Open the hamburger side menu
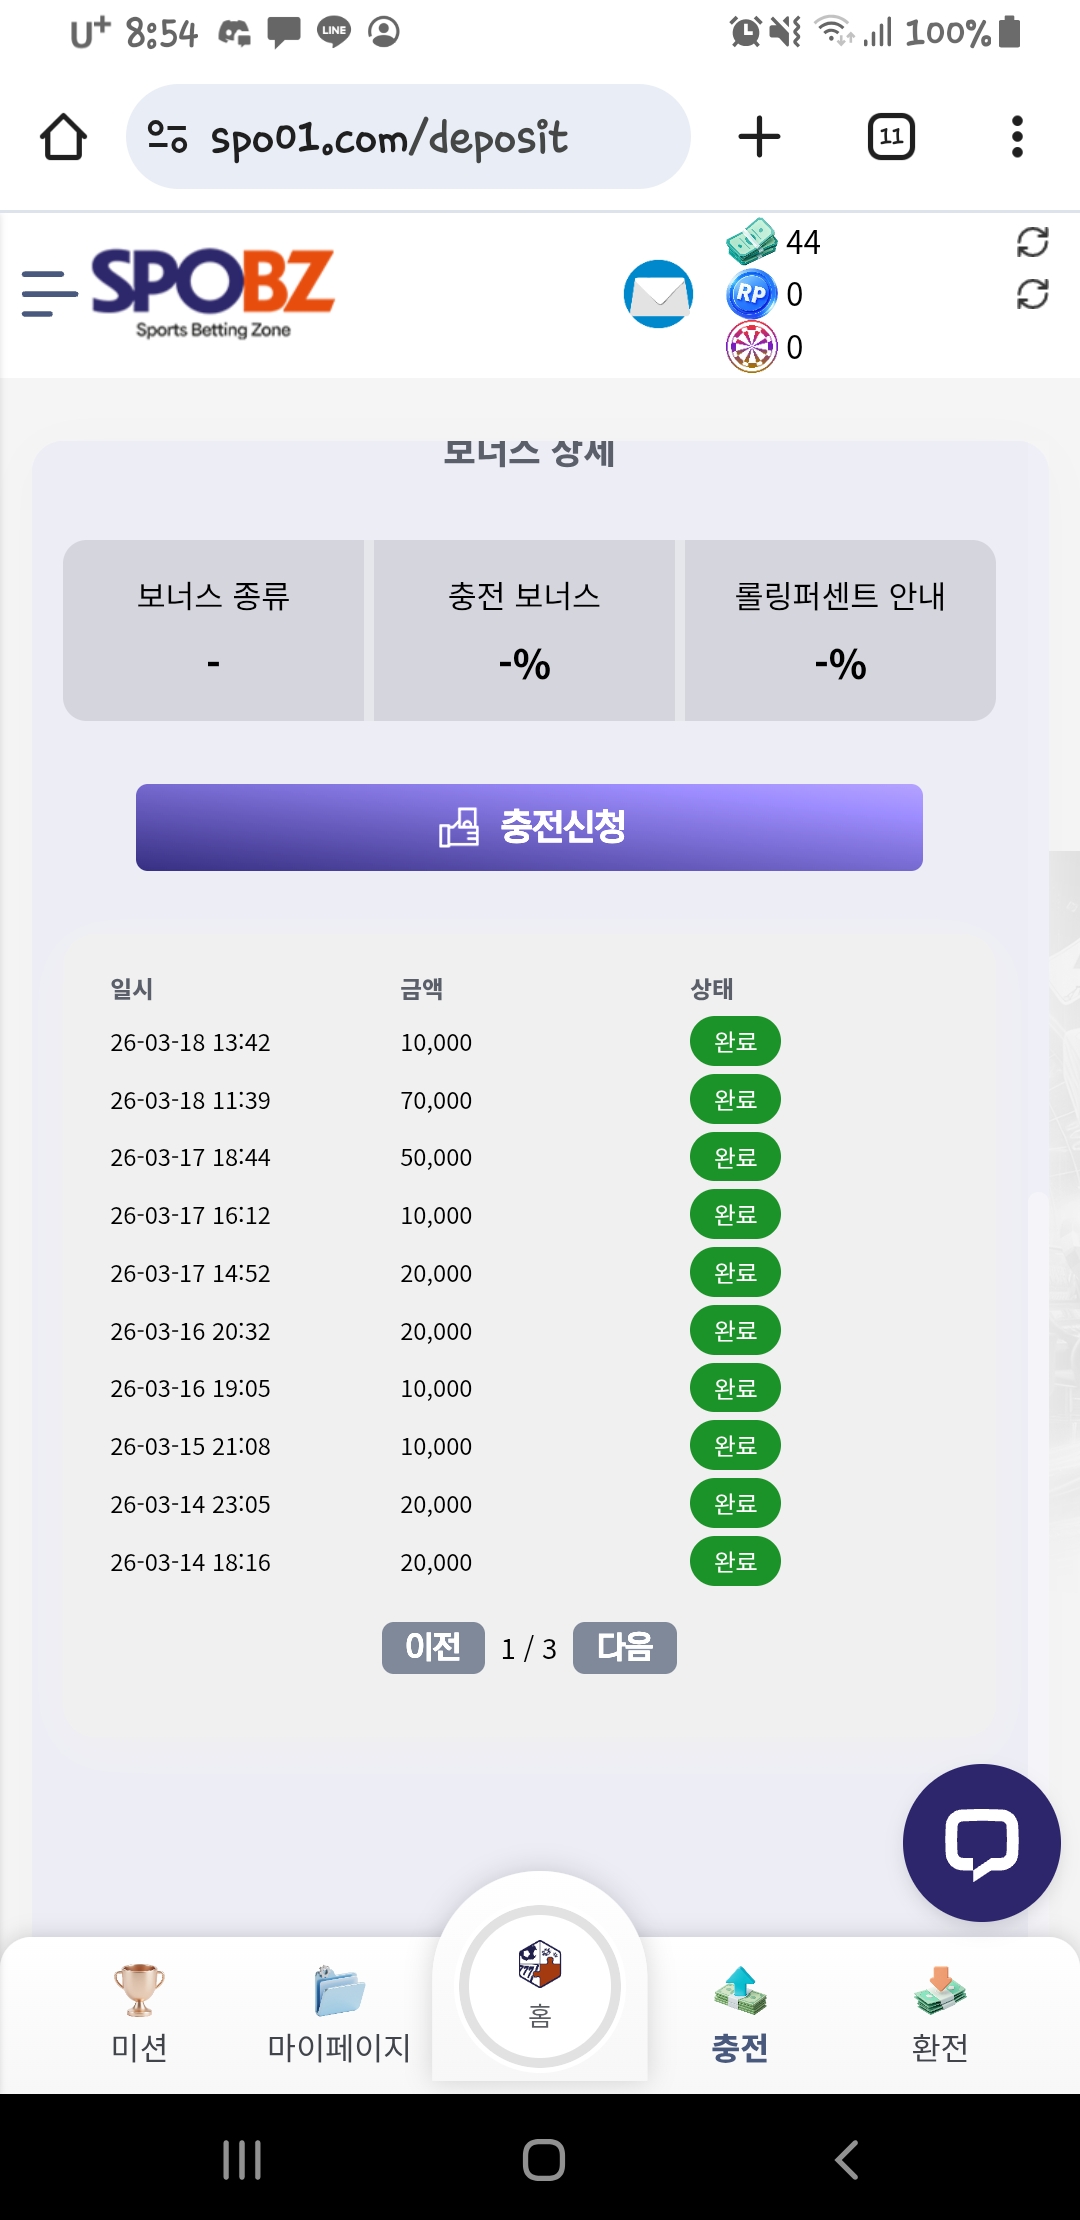1080x2220 pixels. [50, 294]
